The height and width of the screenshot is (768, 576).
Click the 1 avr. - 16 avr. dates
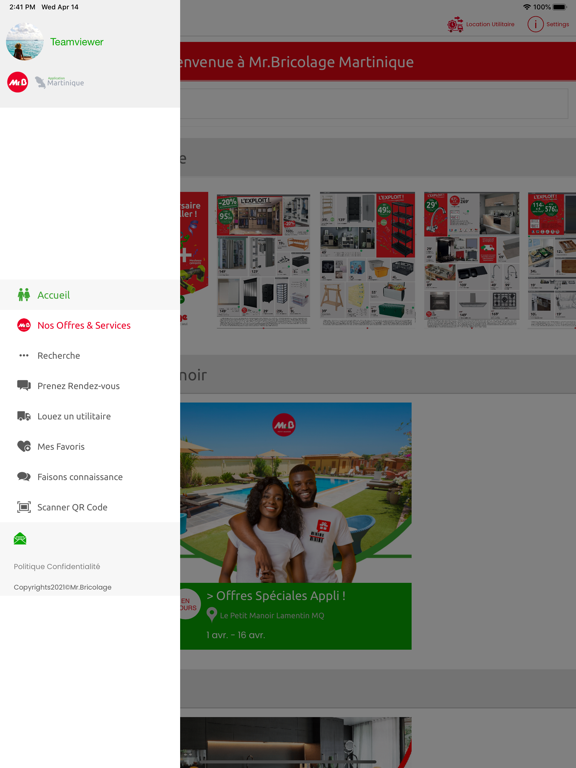(236, 635)
